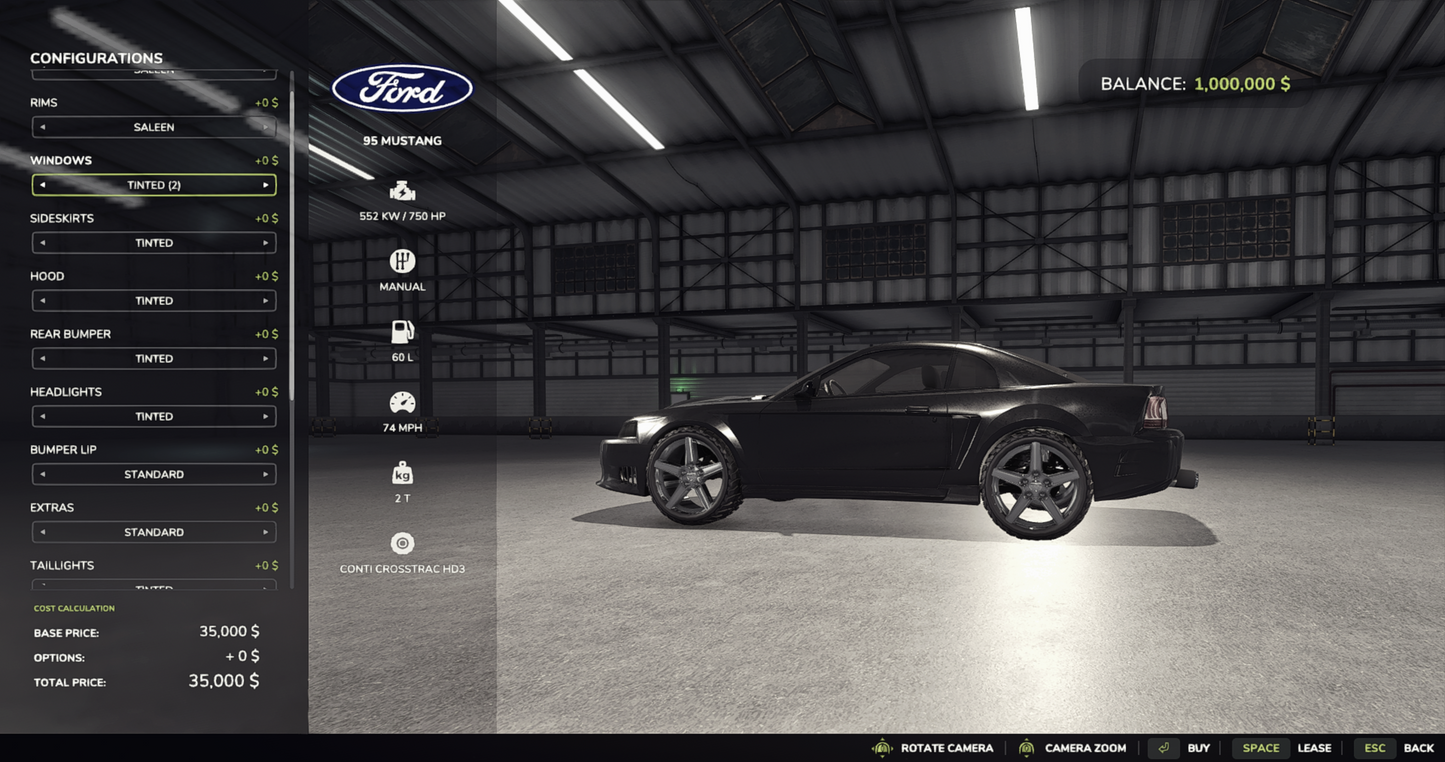
Task: Select the manual transmission gearshift icon
Action: click(x=402, y=260)
